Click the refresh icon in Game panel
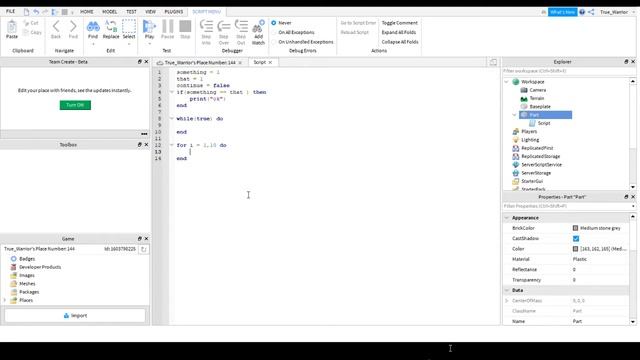 tap(144, 249)
